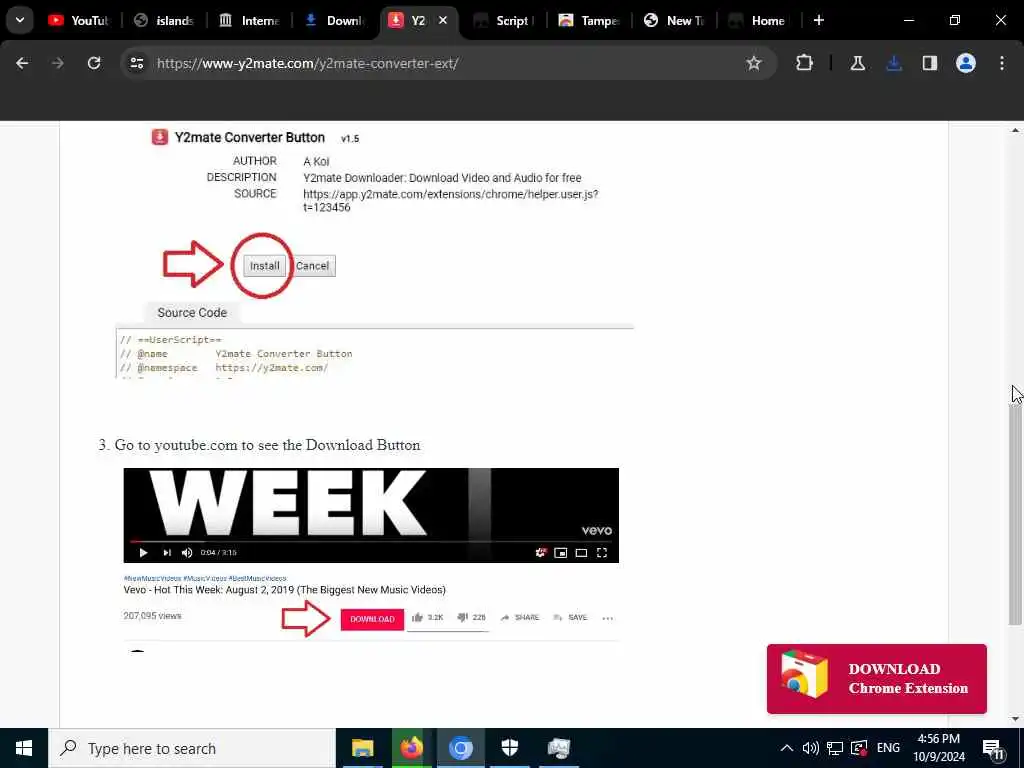Open File Explorer from the taskbar
1024x768 pixels.
tap(362, 748)
